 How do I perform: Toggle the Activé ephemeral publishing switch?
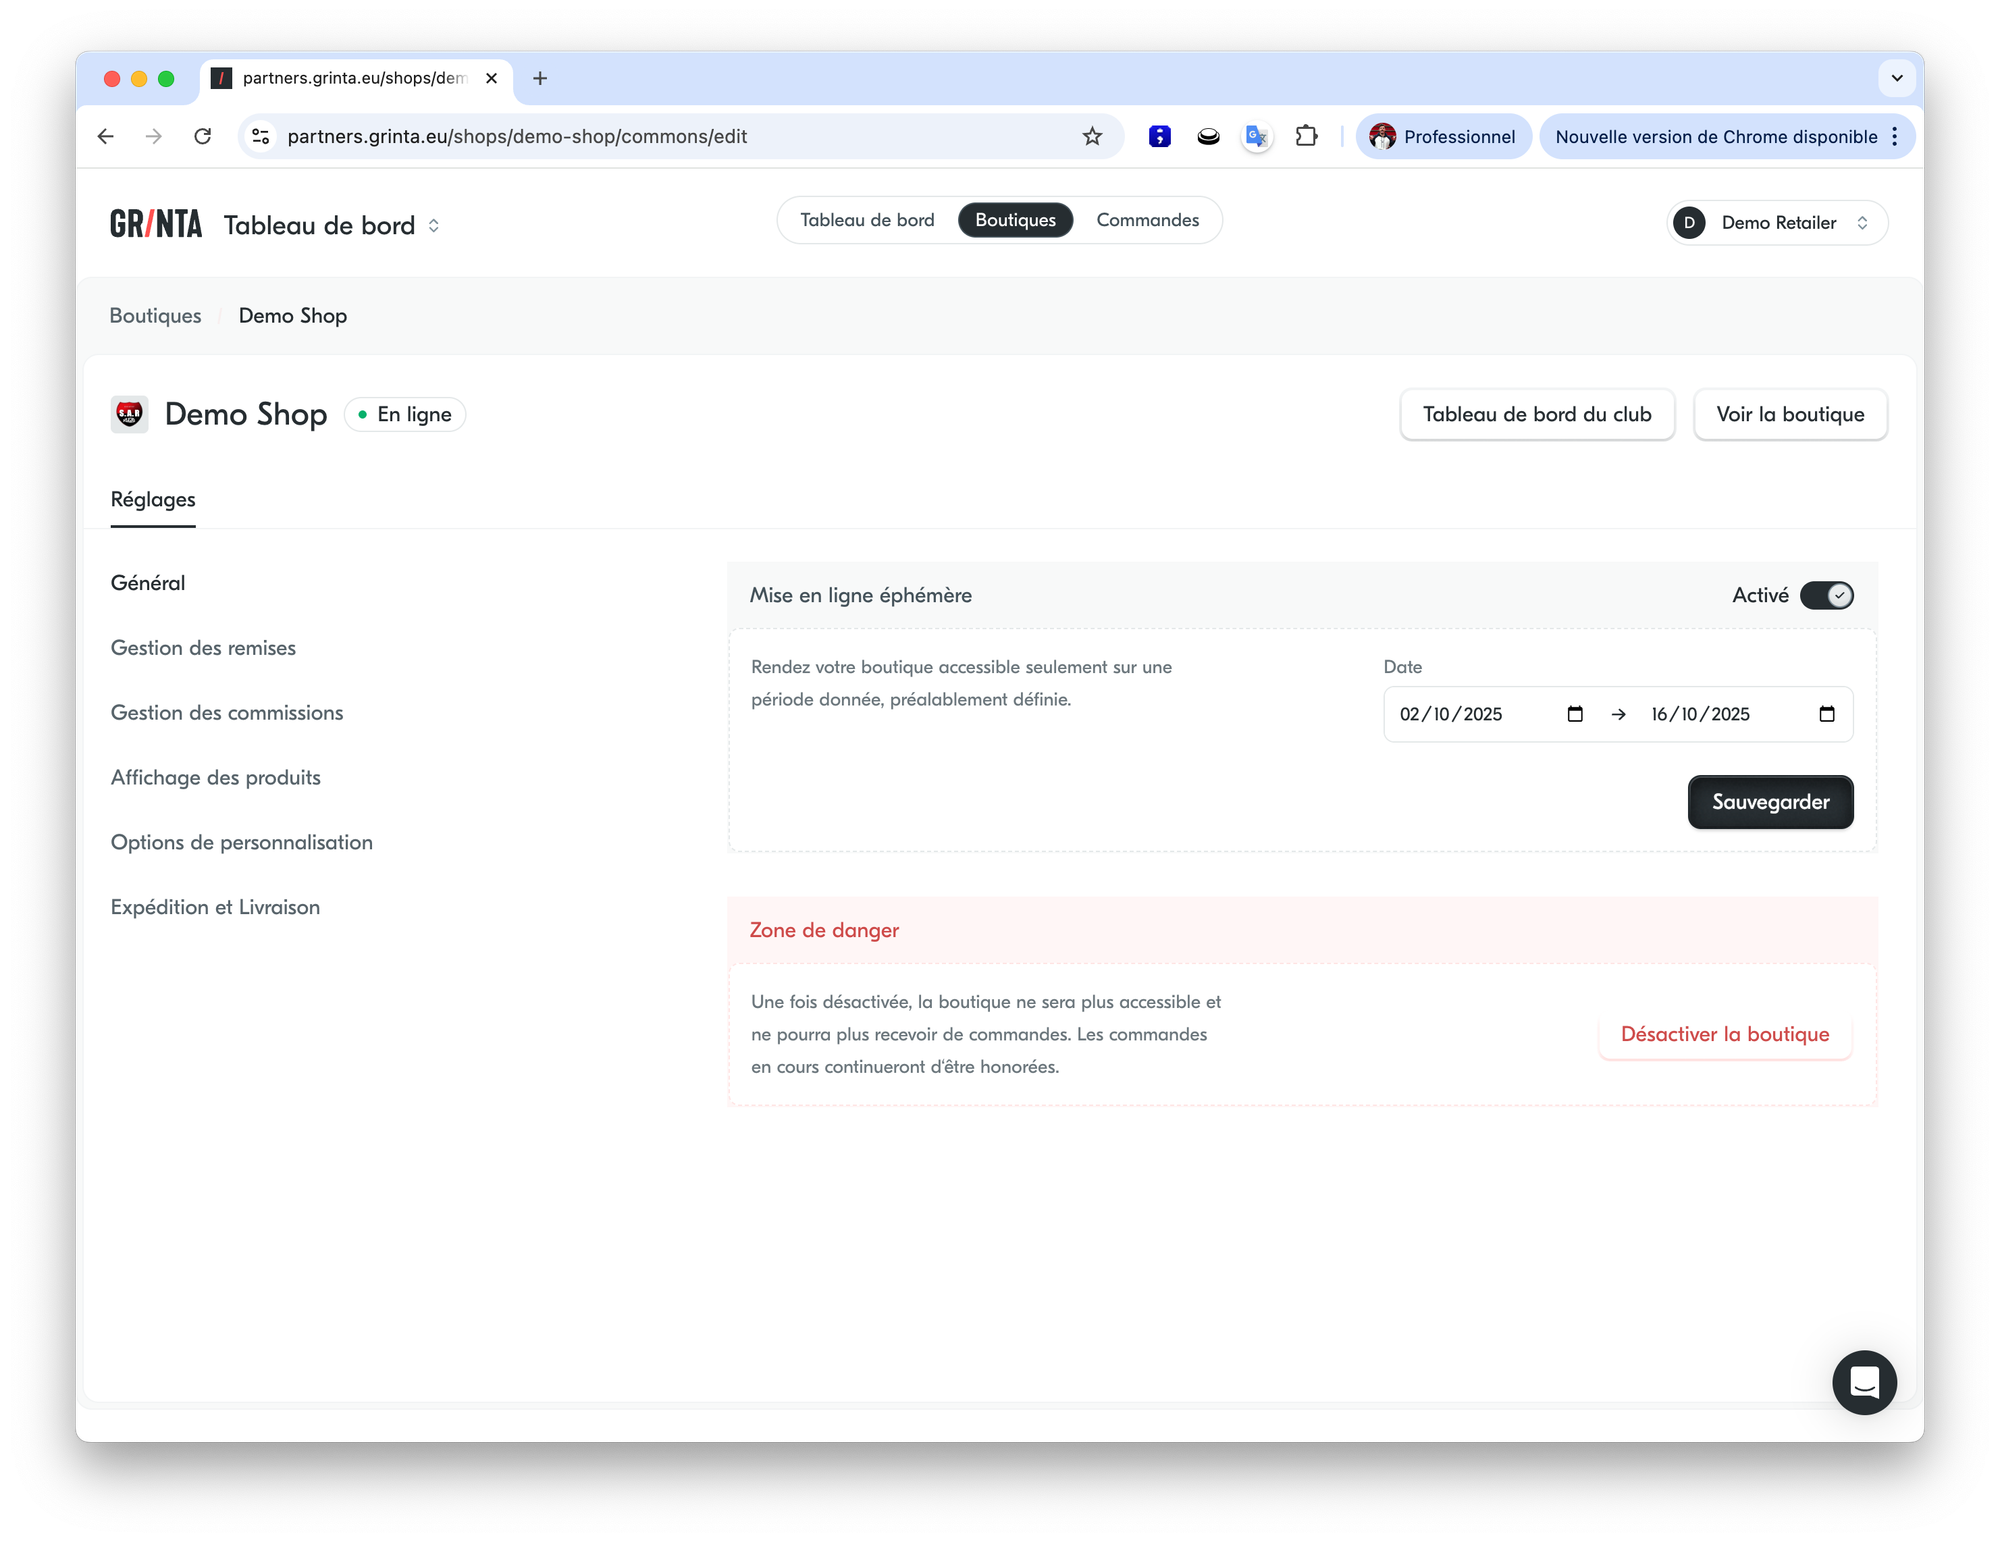1826,596
